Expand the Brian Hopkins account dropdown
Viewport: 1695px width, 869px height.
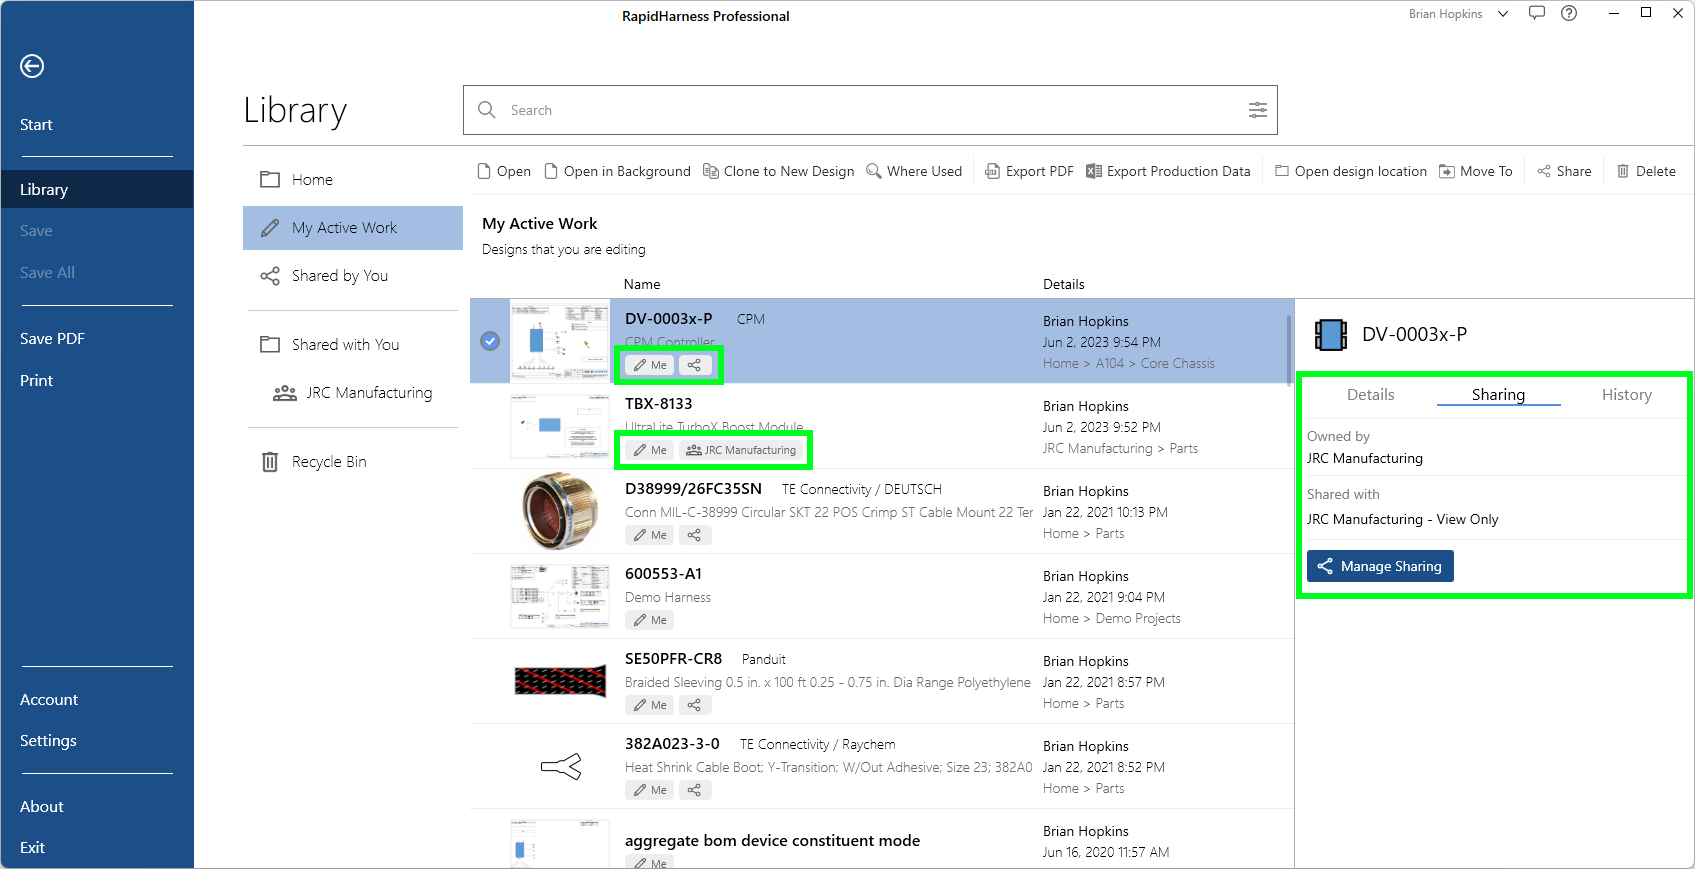(x=1503, y=14)
